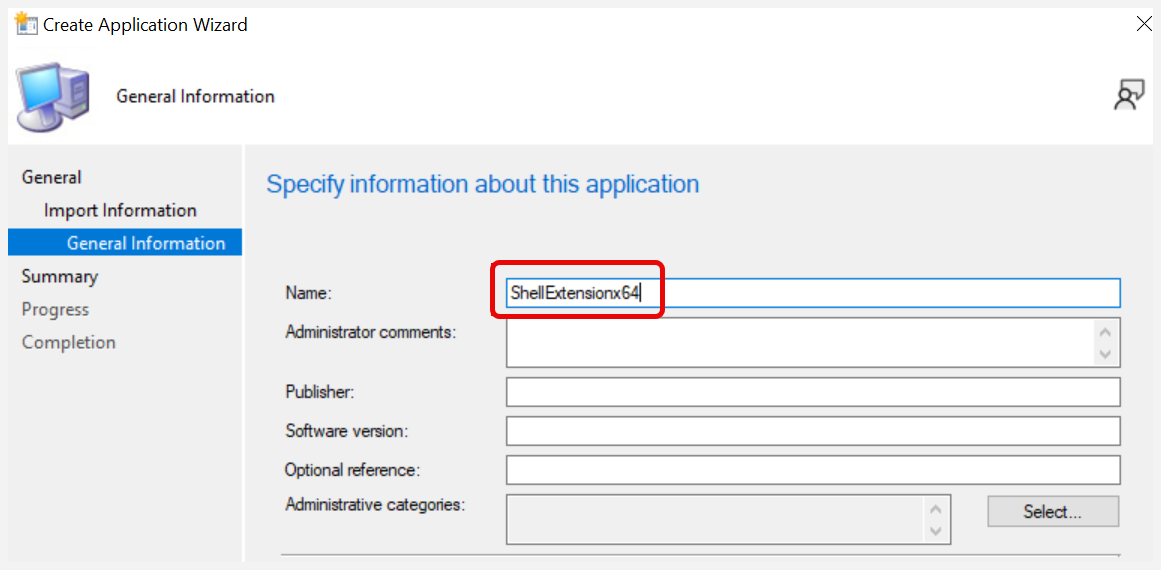Screen dimensions: 1161x570
Task: Click the Publisher input field
Action: 813,392
